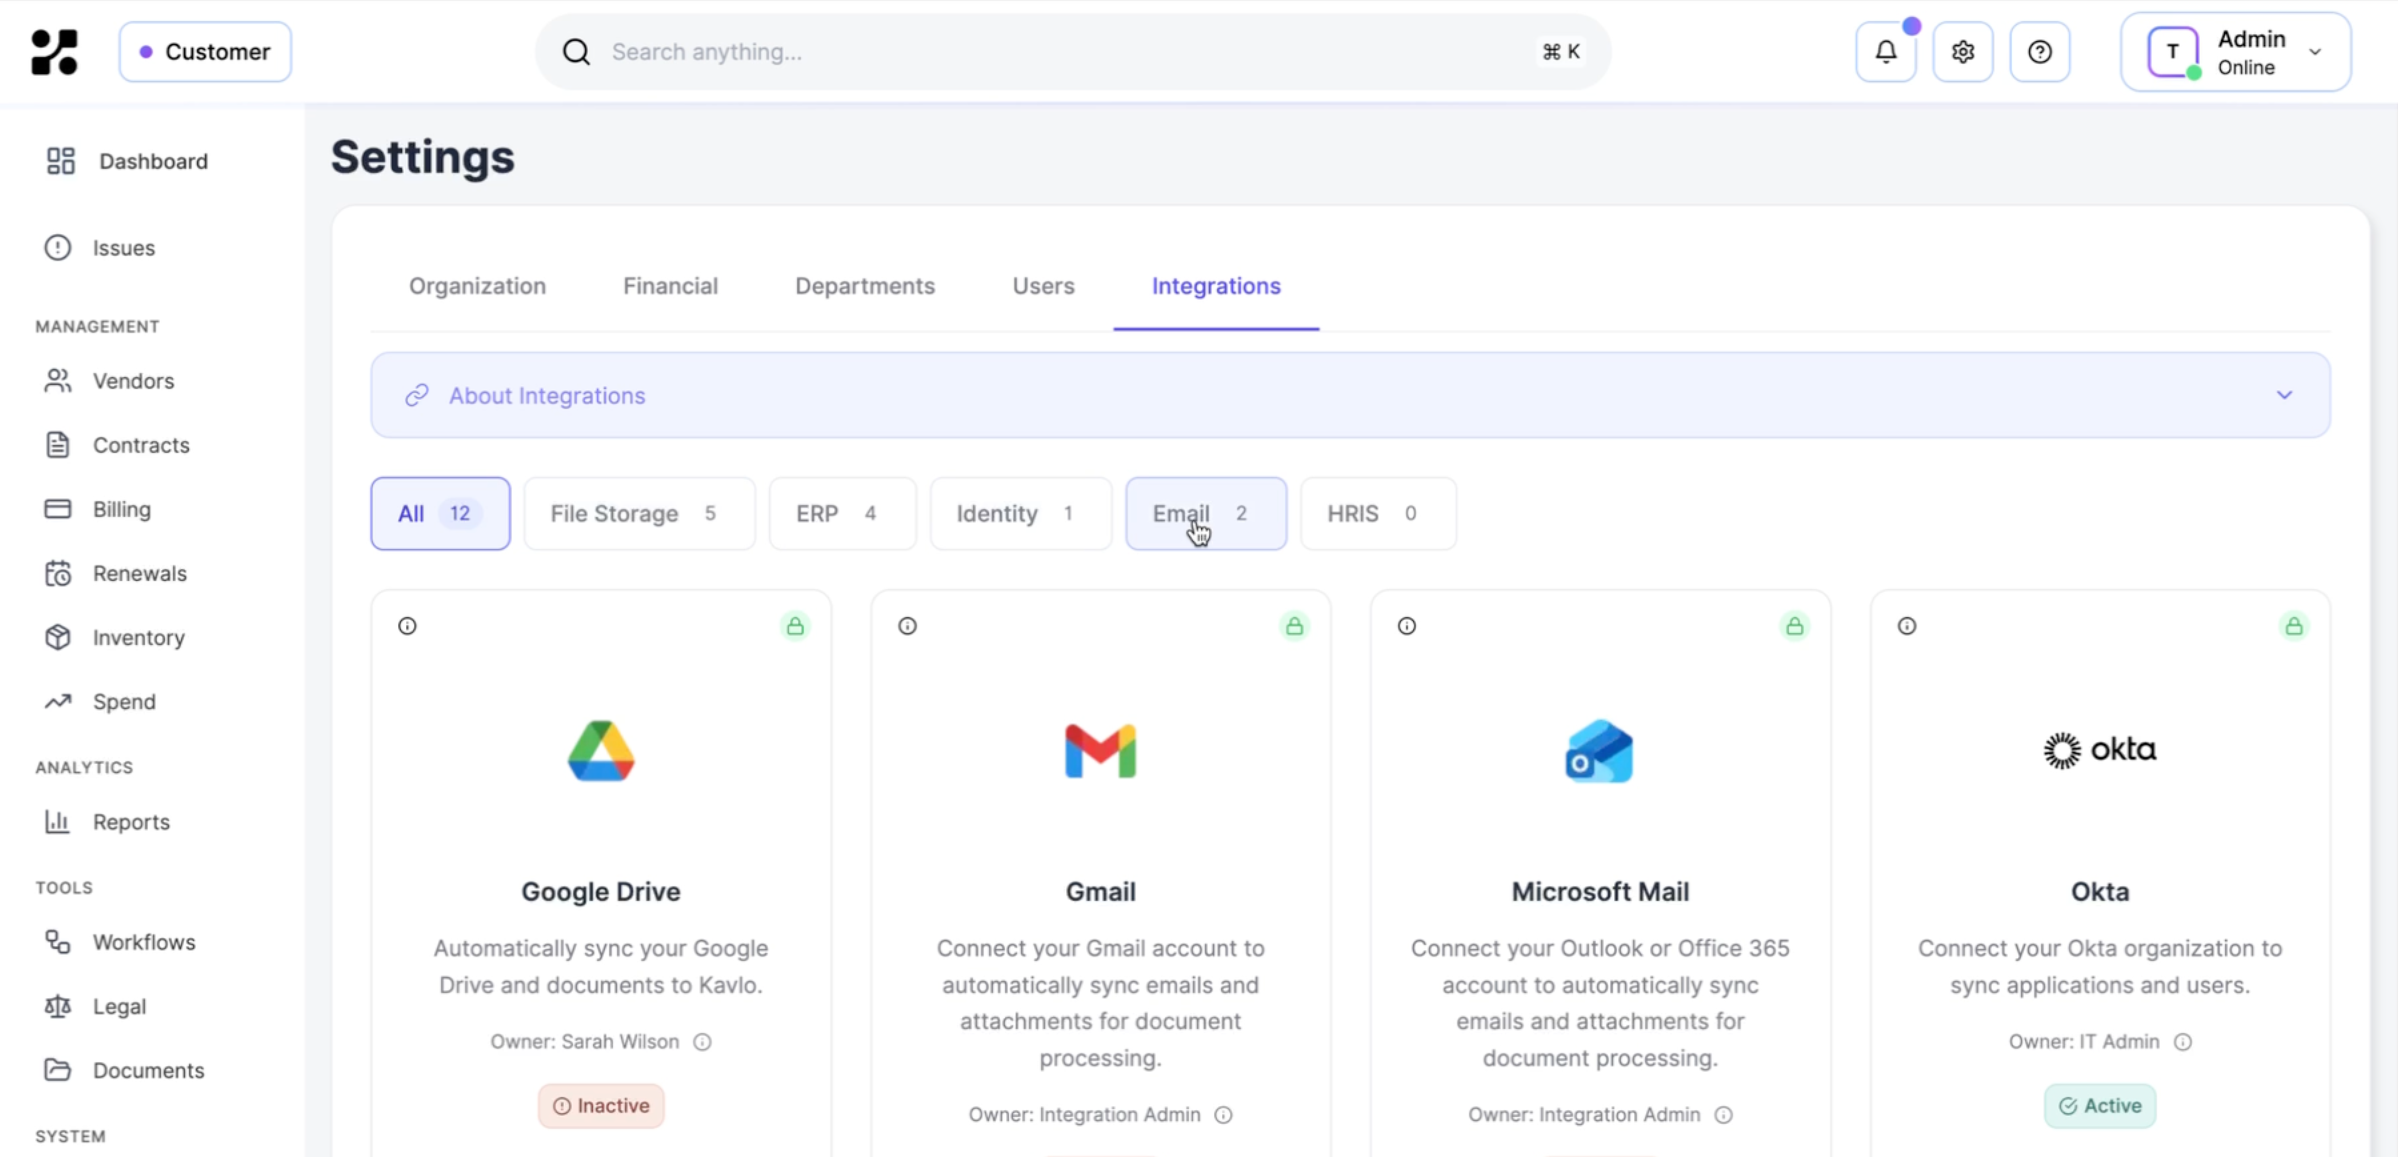2398x1157 pixels.
Task: Click the About Integrations link
Action: click(546, 395)
